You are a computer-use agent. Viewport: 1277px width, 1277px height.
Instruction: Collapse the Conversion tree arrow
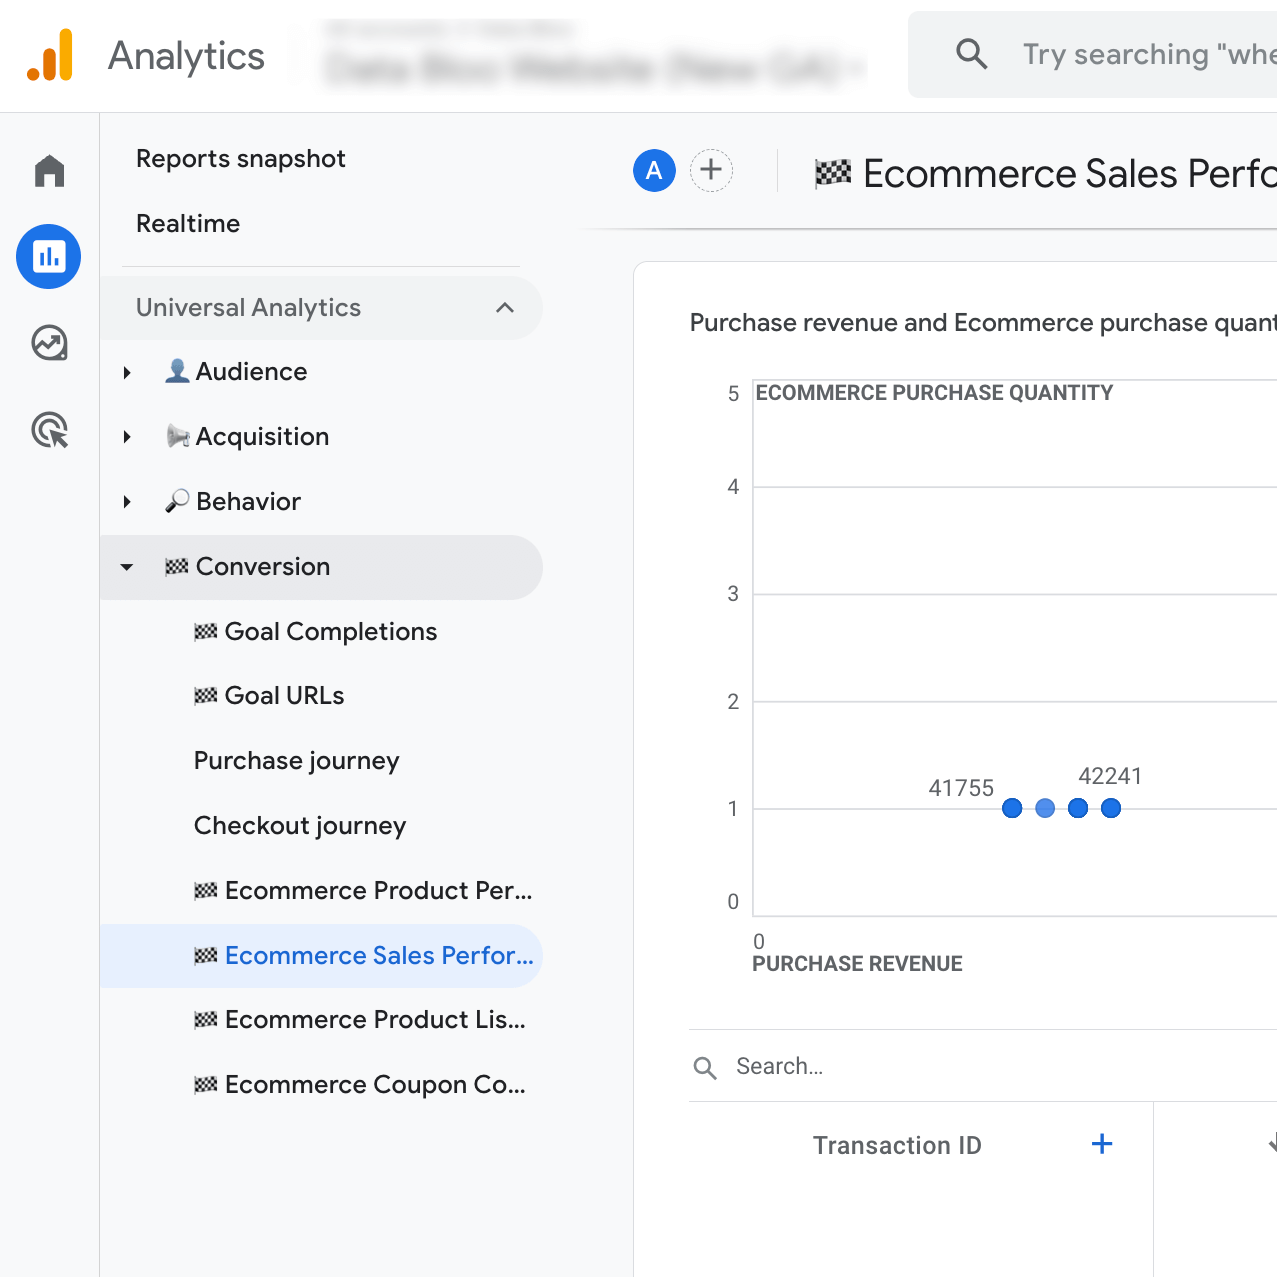click(x=127, y=567)
